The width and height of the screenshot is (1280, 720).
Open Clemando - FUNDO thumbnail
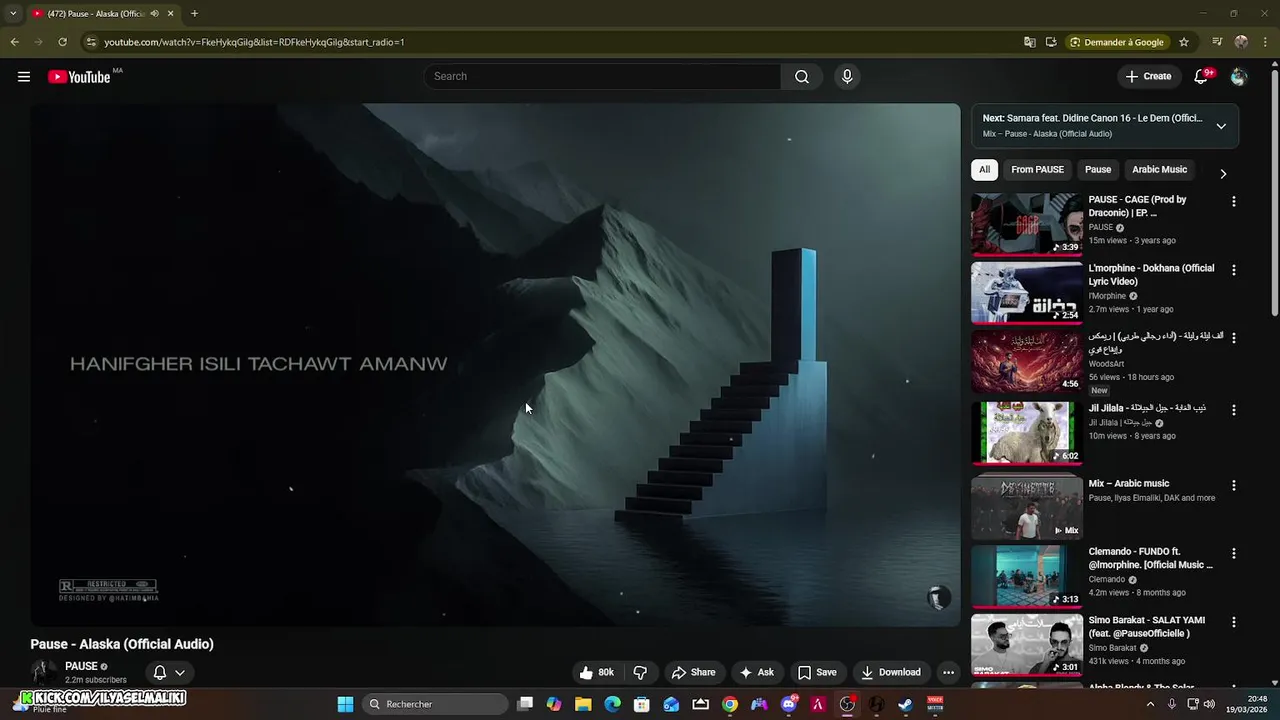(1027, 576)
